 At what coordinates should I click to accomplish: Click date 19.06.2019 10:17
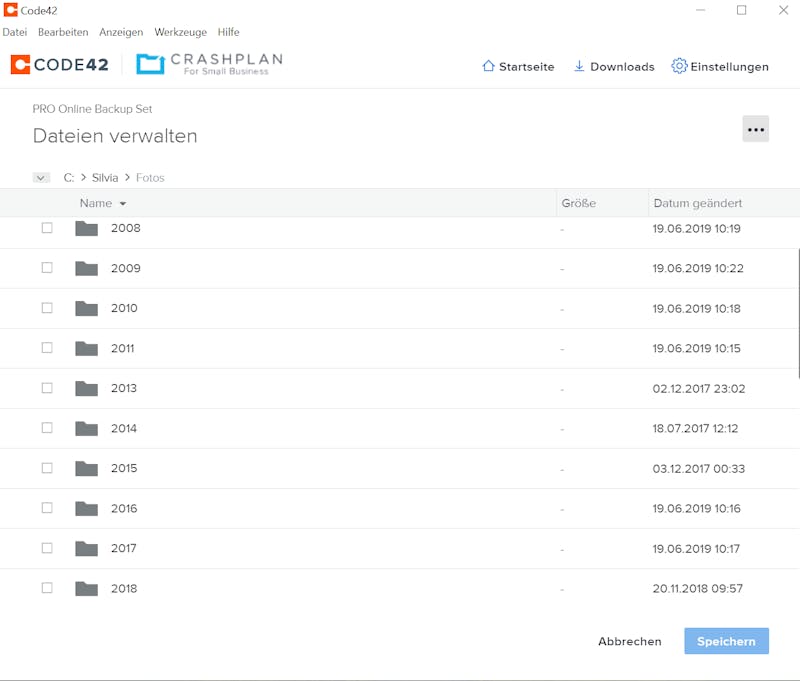tap(696, 549)
